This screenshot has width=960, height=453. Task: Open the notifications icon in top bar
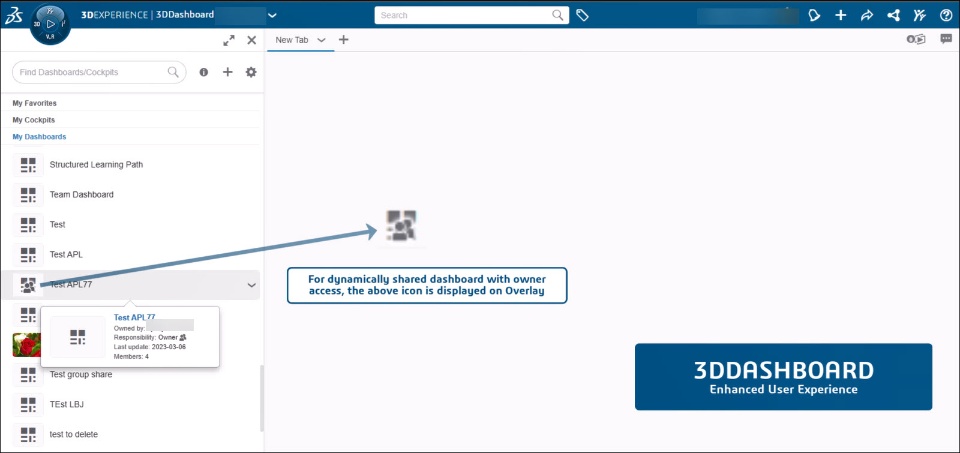814,15
